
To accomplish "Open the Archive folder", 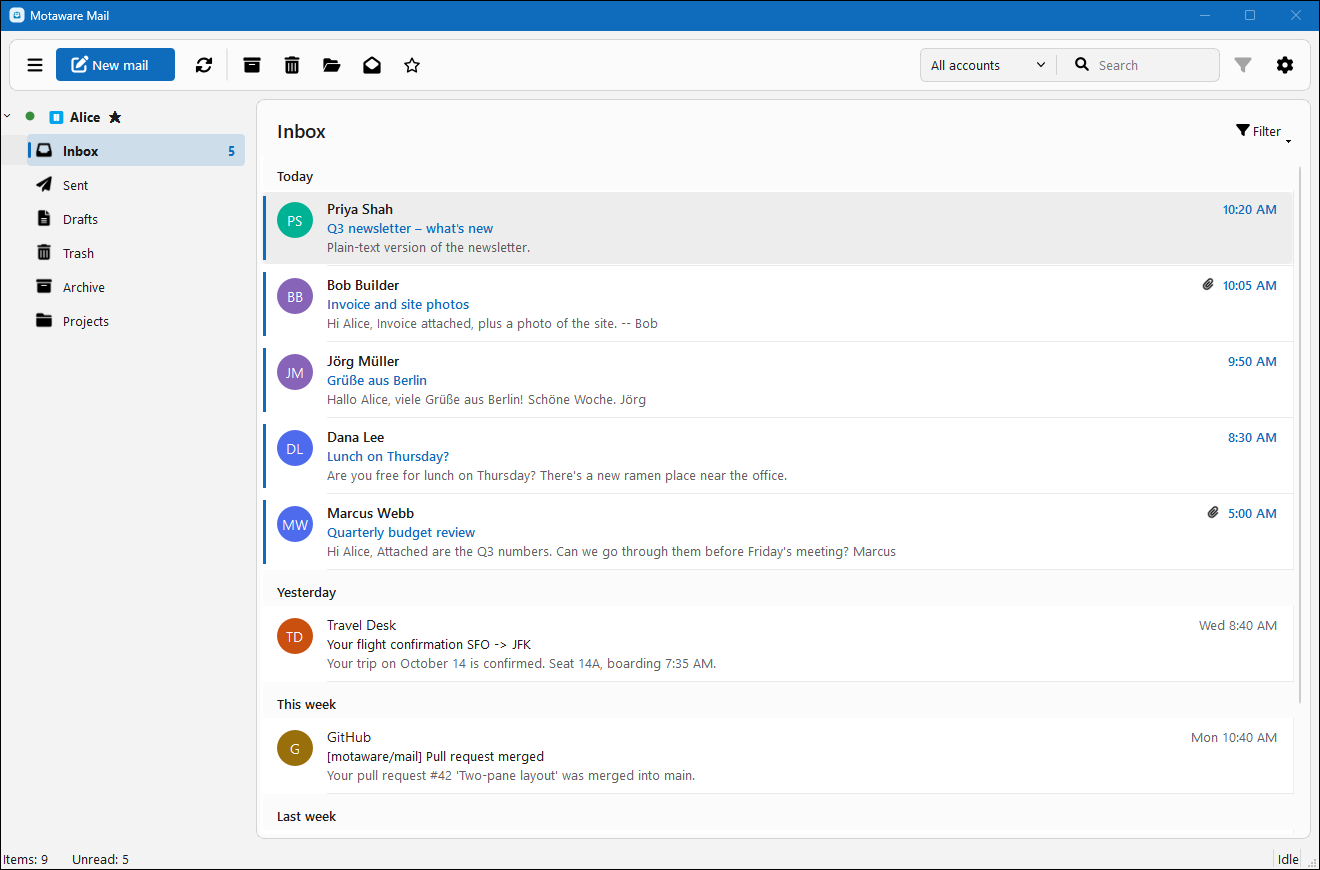I will click(x=136, y=287).
